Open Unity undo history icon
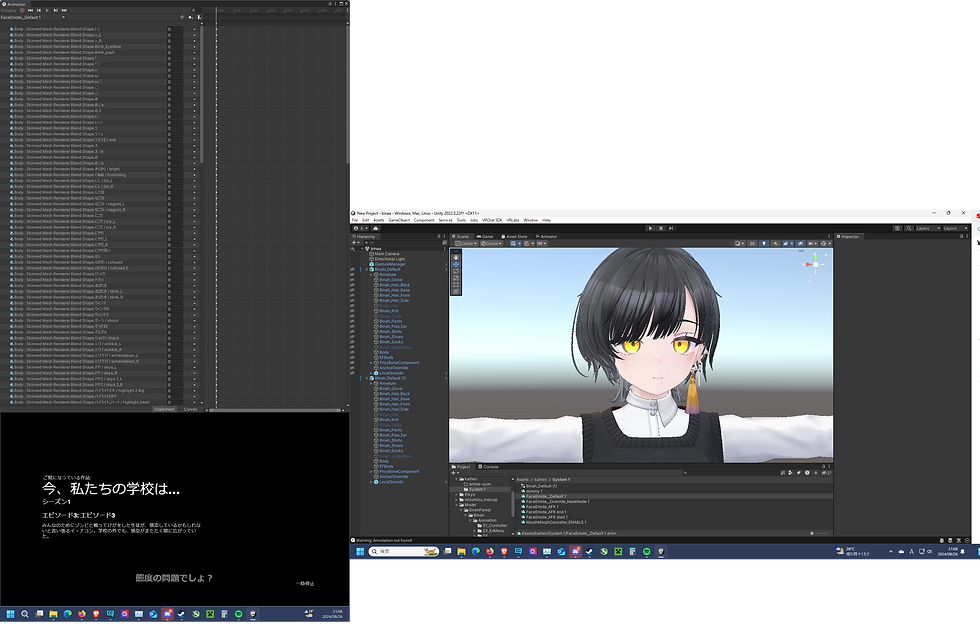The height and width of the screenshot is (624, 980). 898,228
